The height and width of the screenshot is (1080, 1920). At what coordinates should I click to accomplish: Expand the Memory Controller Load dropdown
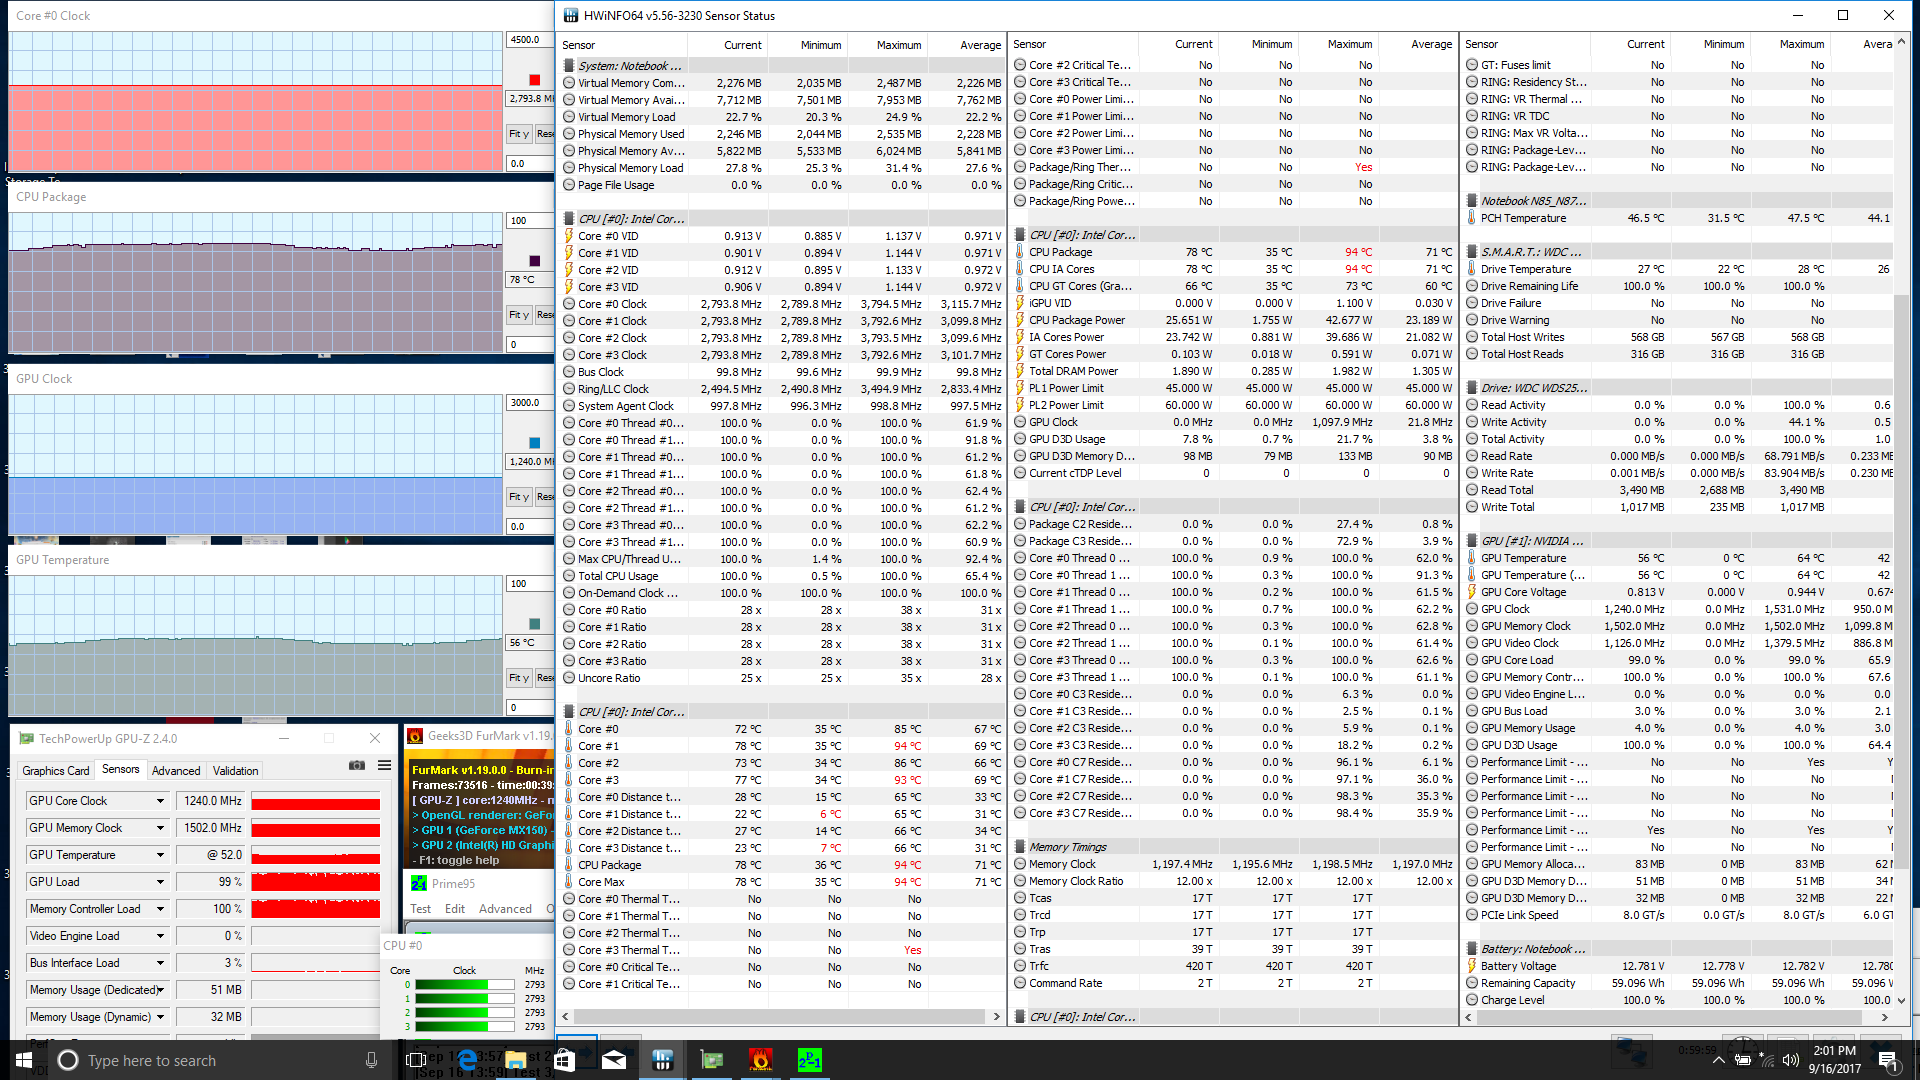click(160, 909)
